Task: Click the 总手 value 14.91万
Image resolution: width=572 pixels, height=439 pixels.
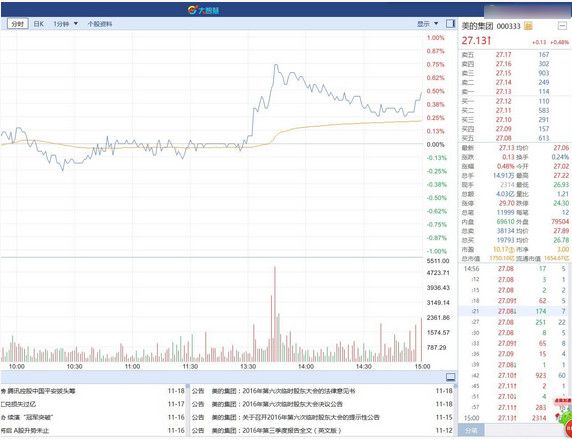Action: [504, 176]
